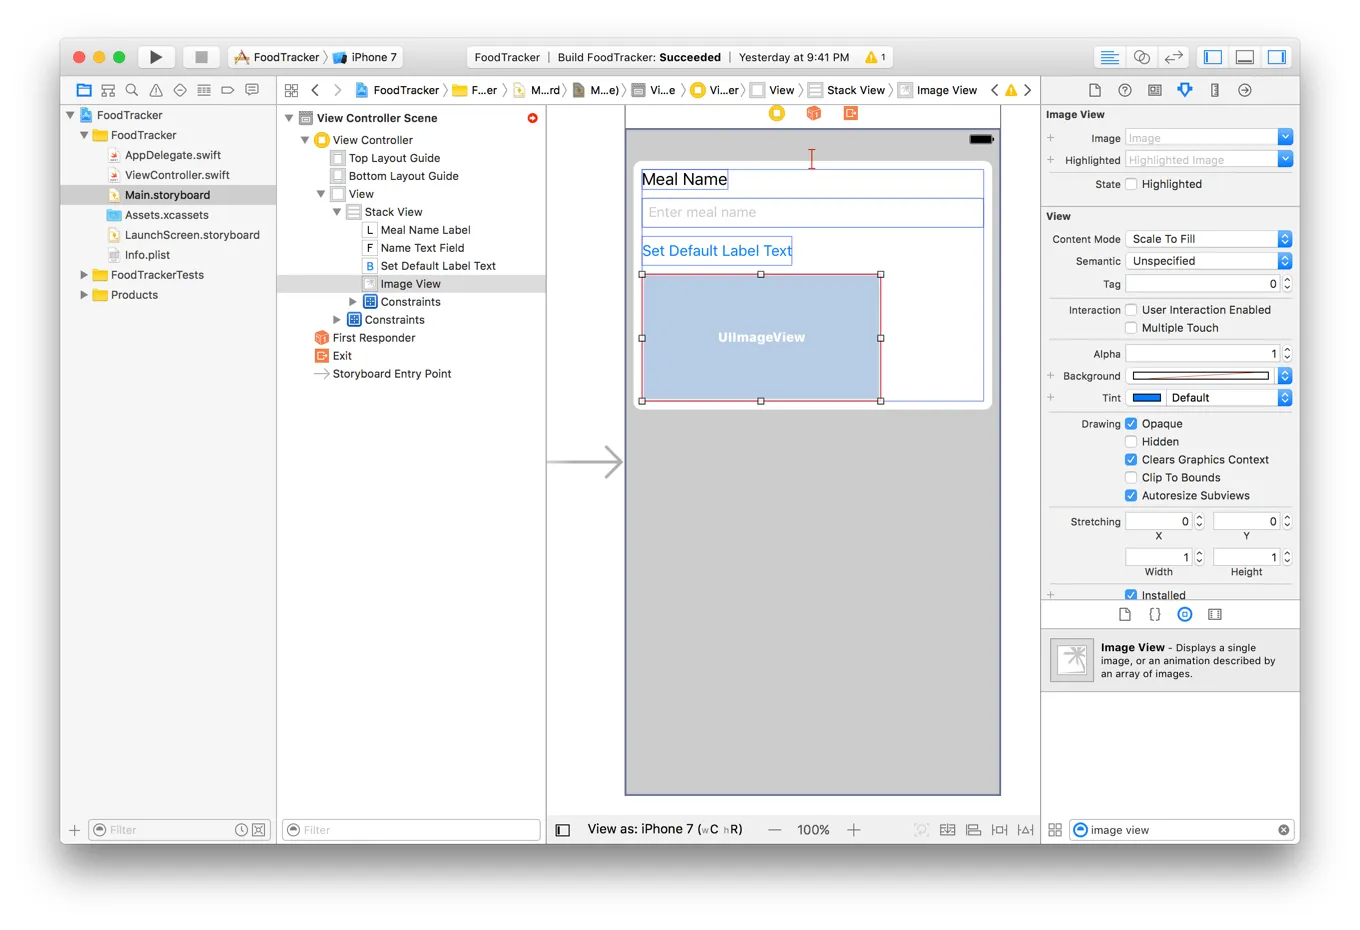Screen dimensions: 1360x930
Task: Click the blue Tint color swatch
Action: click(x=1146, y=398)
